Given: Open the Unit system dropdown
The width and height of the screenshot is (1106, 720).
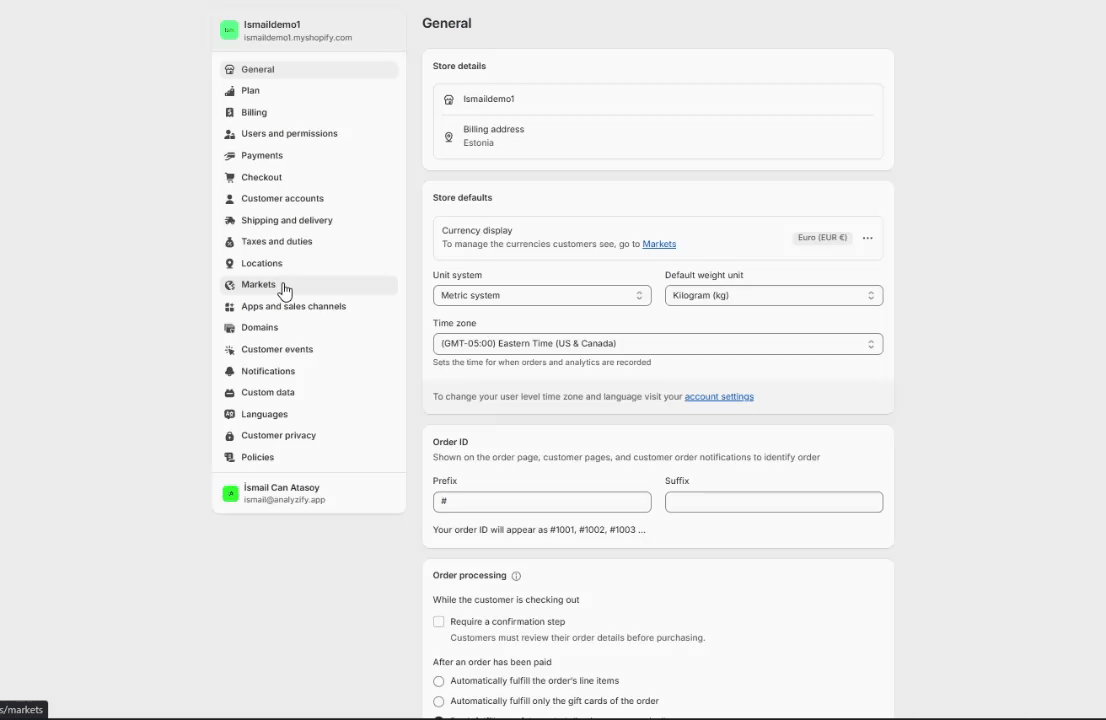Looking at the screenshot, I should 542,295.
